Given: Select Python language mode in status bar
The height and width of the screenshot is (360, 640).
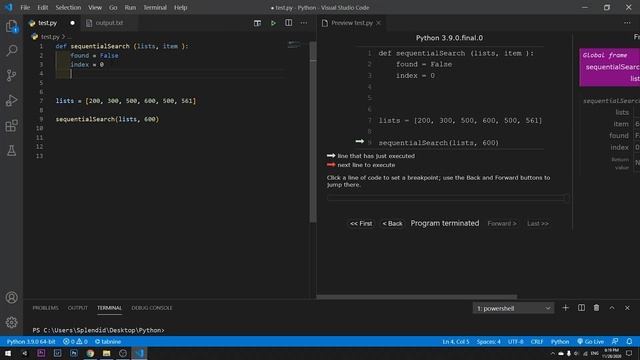Looking at the screenshot, I should point(560,342).
